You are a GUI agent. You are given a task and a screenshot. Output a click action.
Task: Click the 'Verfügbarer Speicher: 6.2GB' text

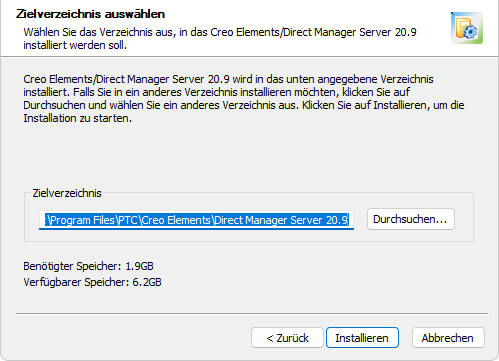pyautogui.click(x=92, y=282)
